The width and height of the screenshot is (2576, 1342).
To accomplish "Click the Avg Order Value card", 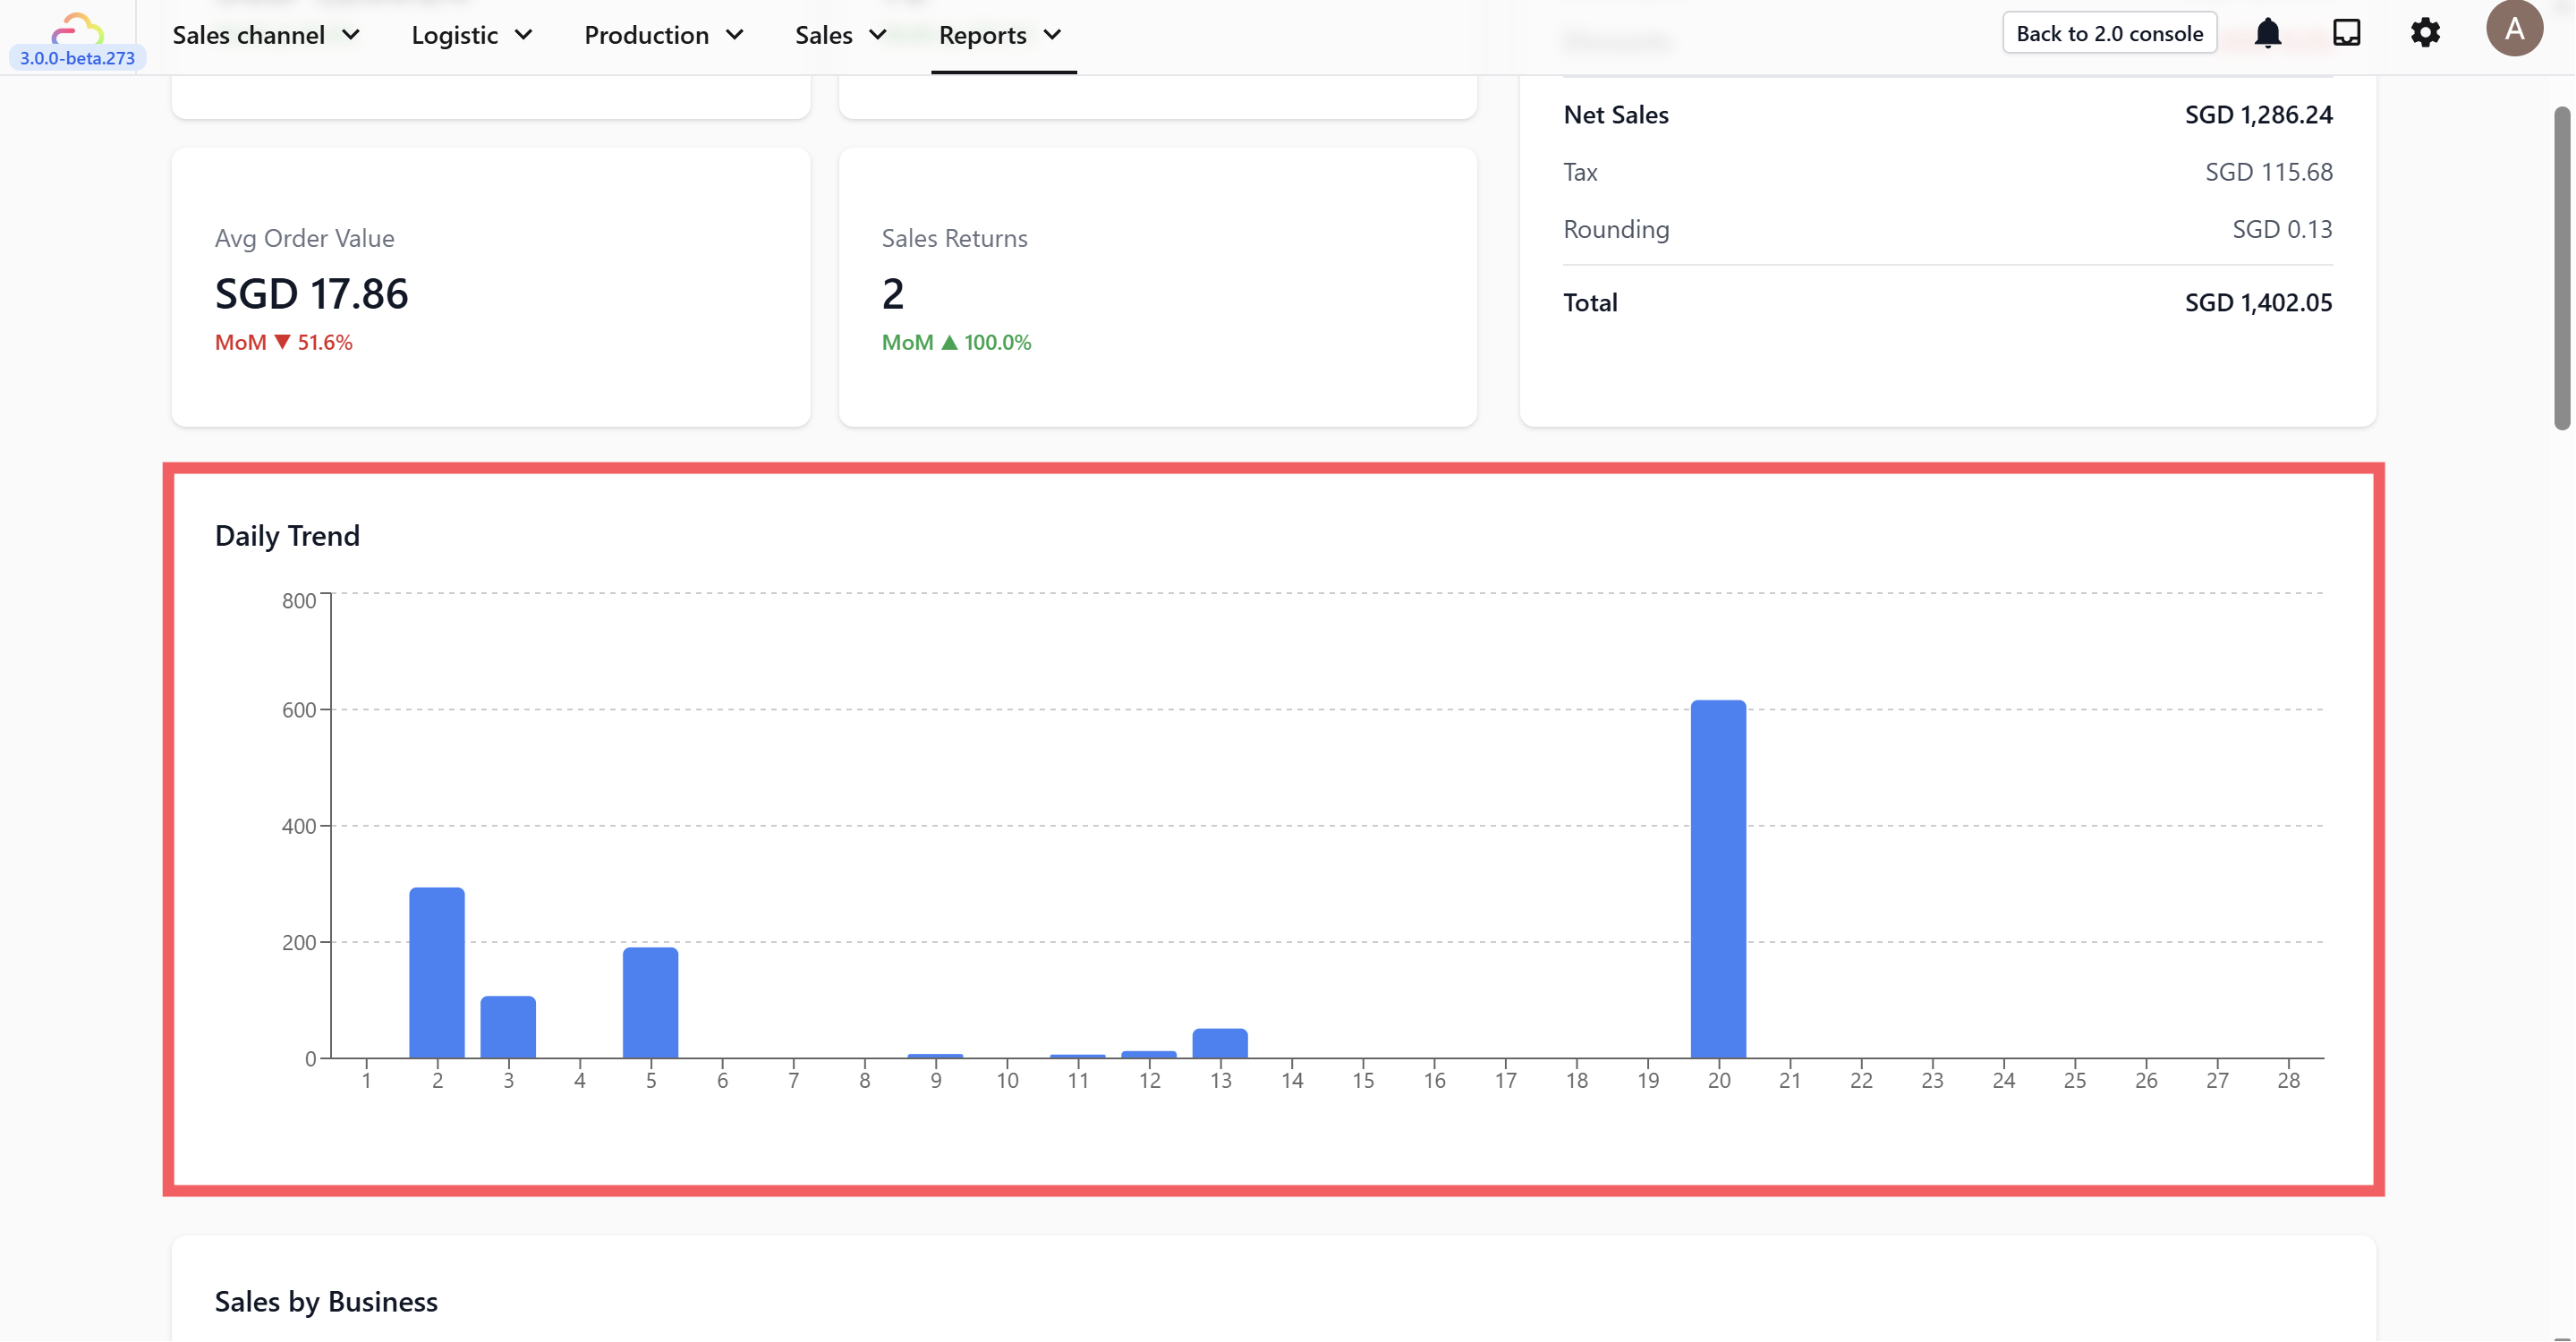I will (491, 288).
